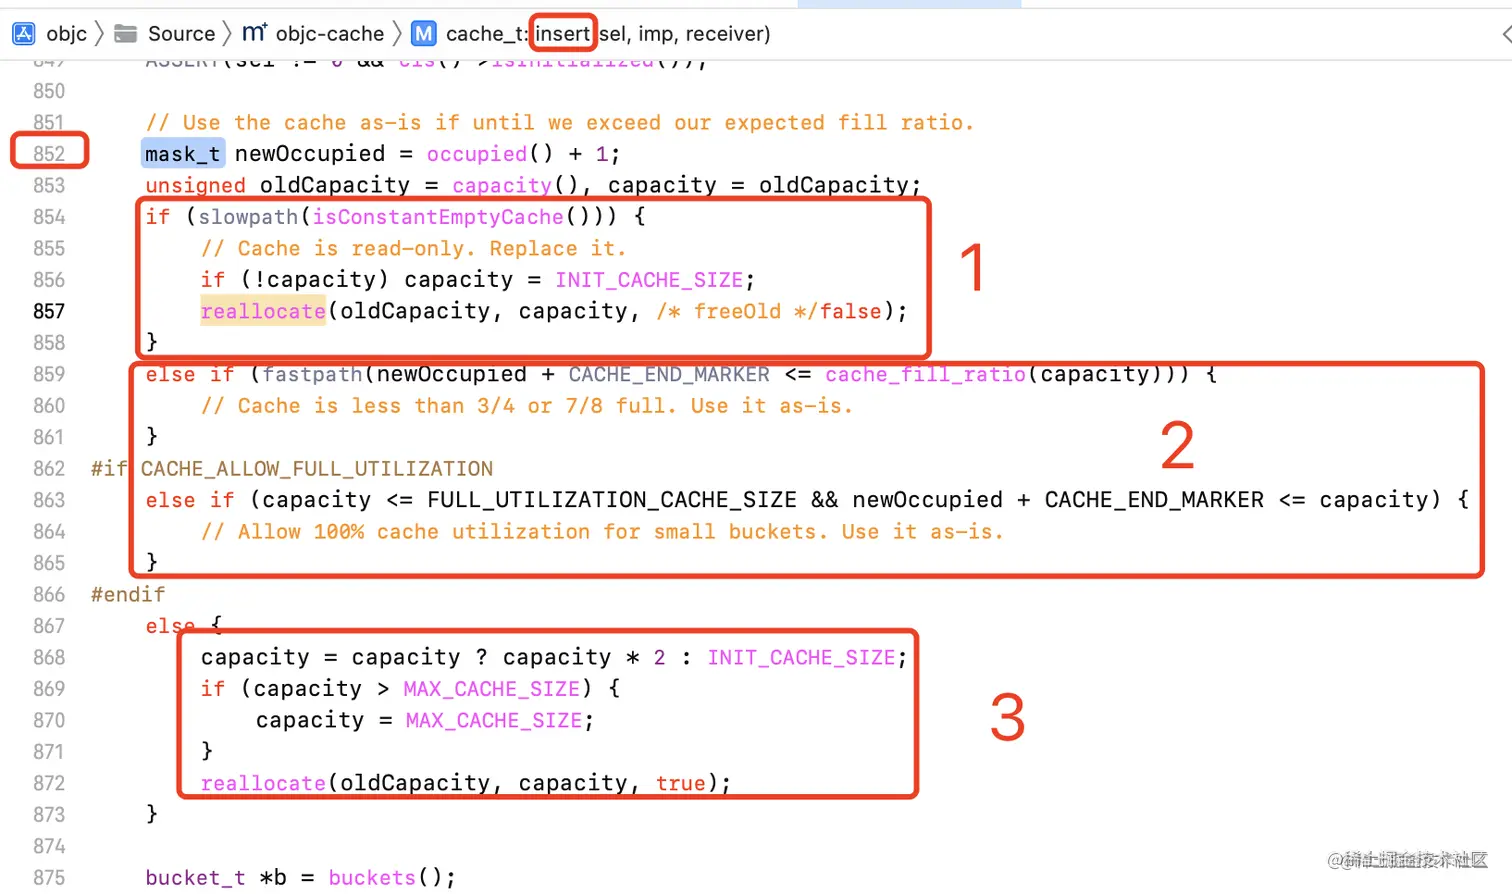This screenshot has width=1512, height=894.
Task: Click fastpath macro on line 859
Action: pyautogui.click(x=312, y=375)
